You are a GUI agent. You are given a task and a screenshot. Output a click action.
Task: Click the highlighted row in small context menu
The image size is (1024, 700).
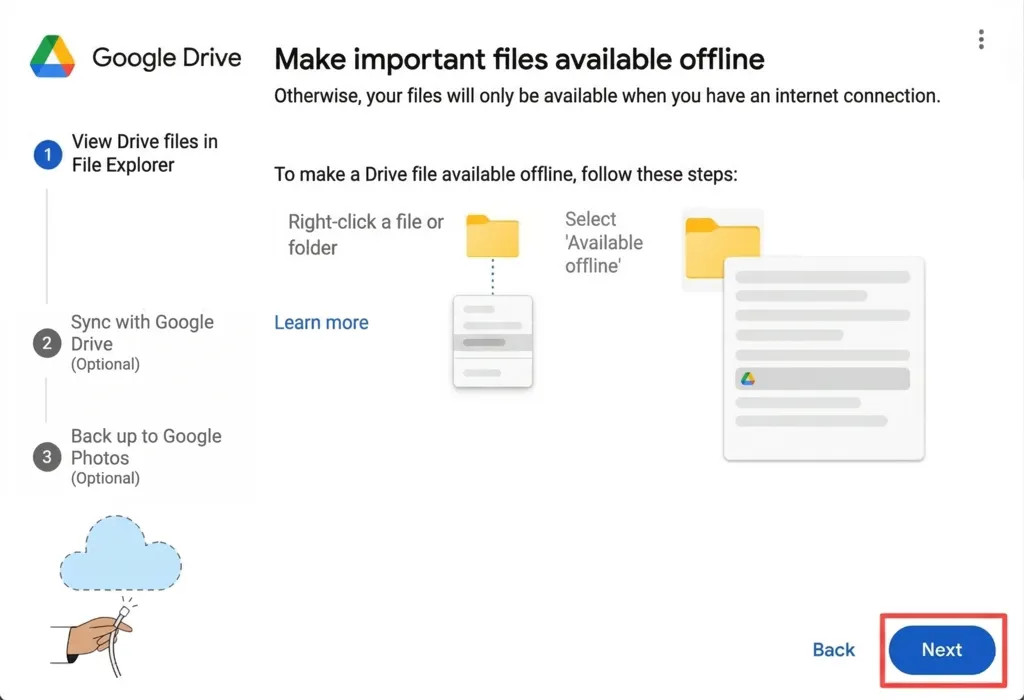pyautogui.click(x=492, y=342)
